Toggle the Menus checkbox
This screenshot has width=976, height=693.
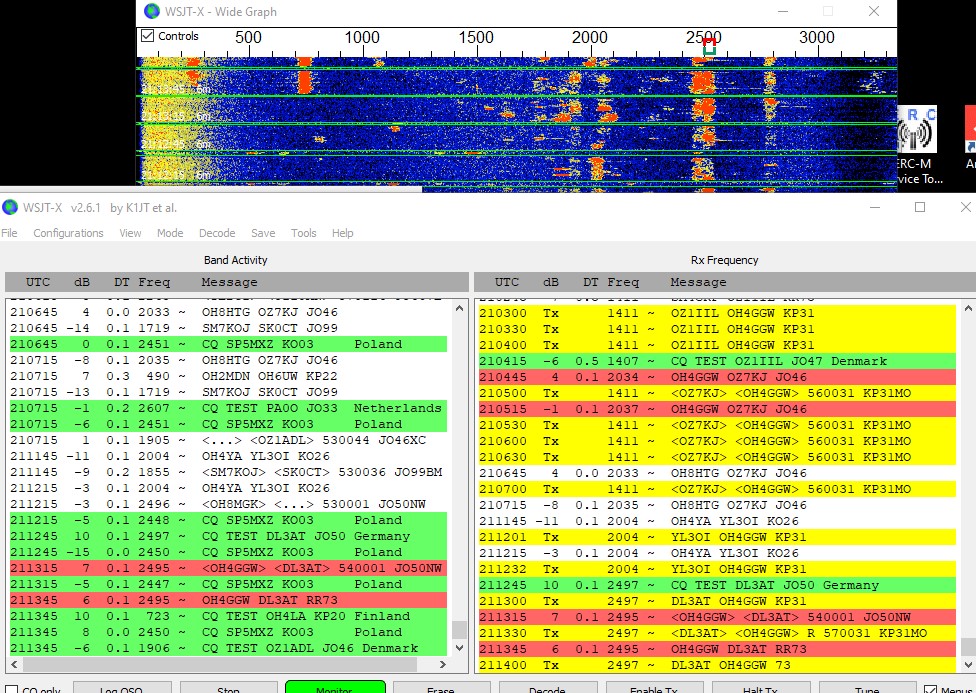(931, 690)
